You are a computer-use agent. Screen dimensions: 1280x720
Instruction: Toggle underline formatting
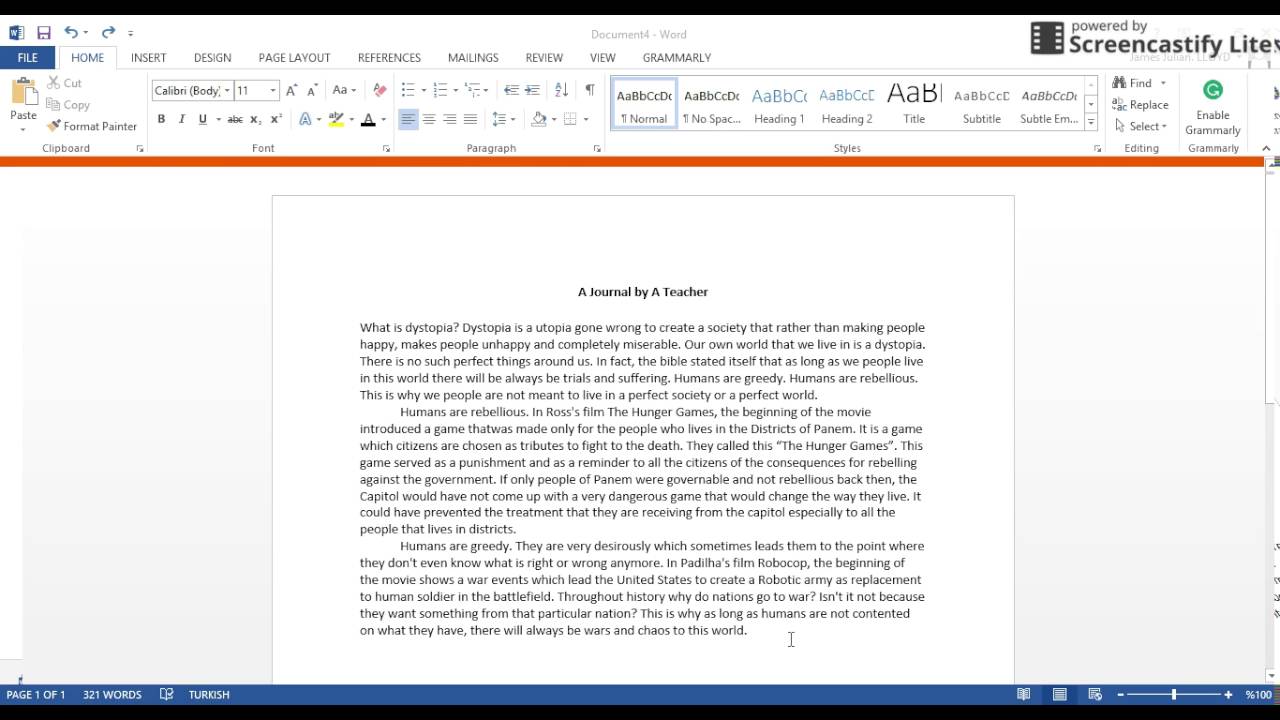click(203, 119)
